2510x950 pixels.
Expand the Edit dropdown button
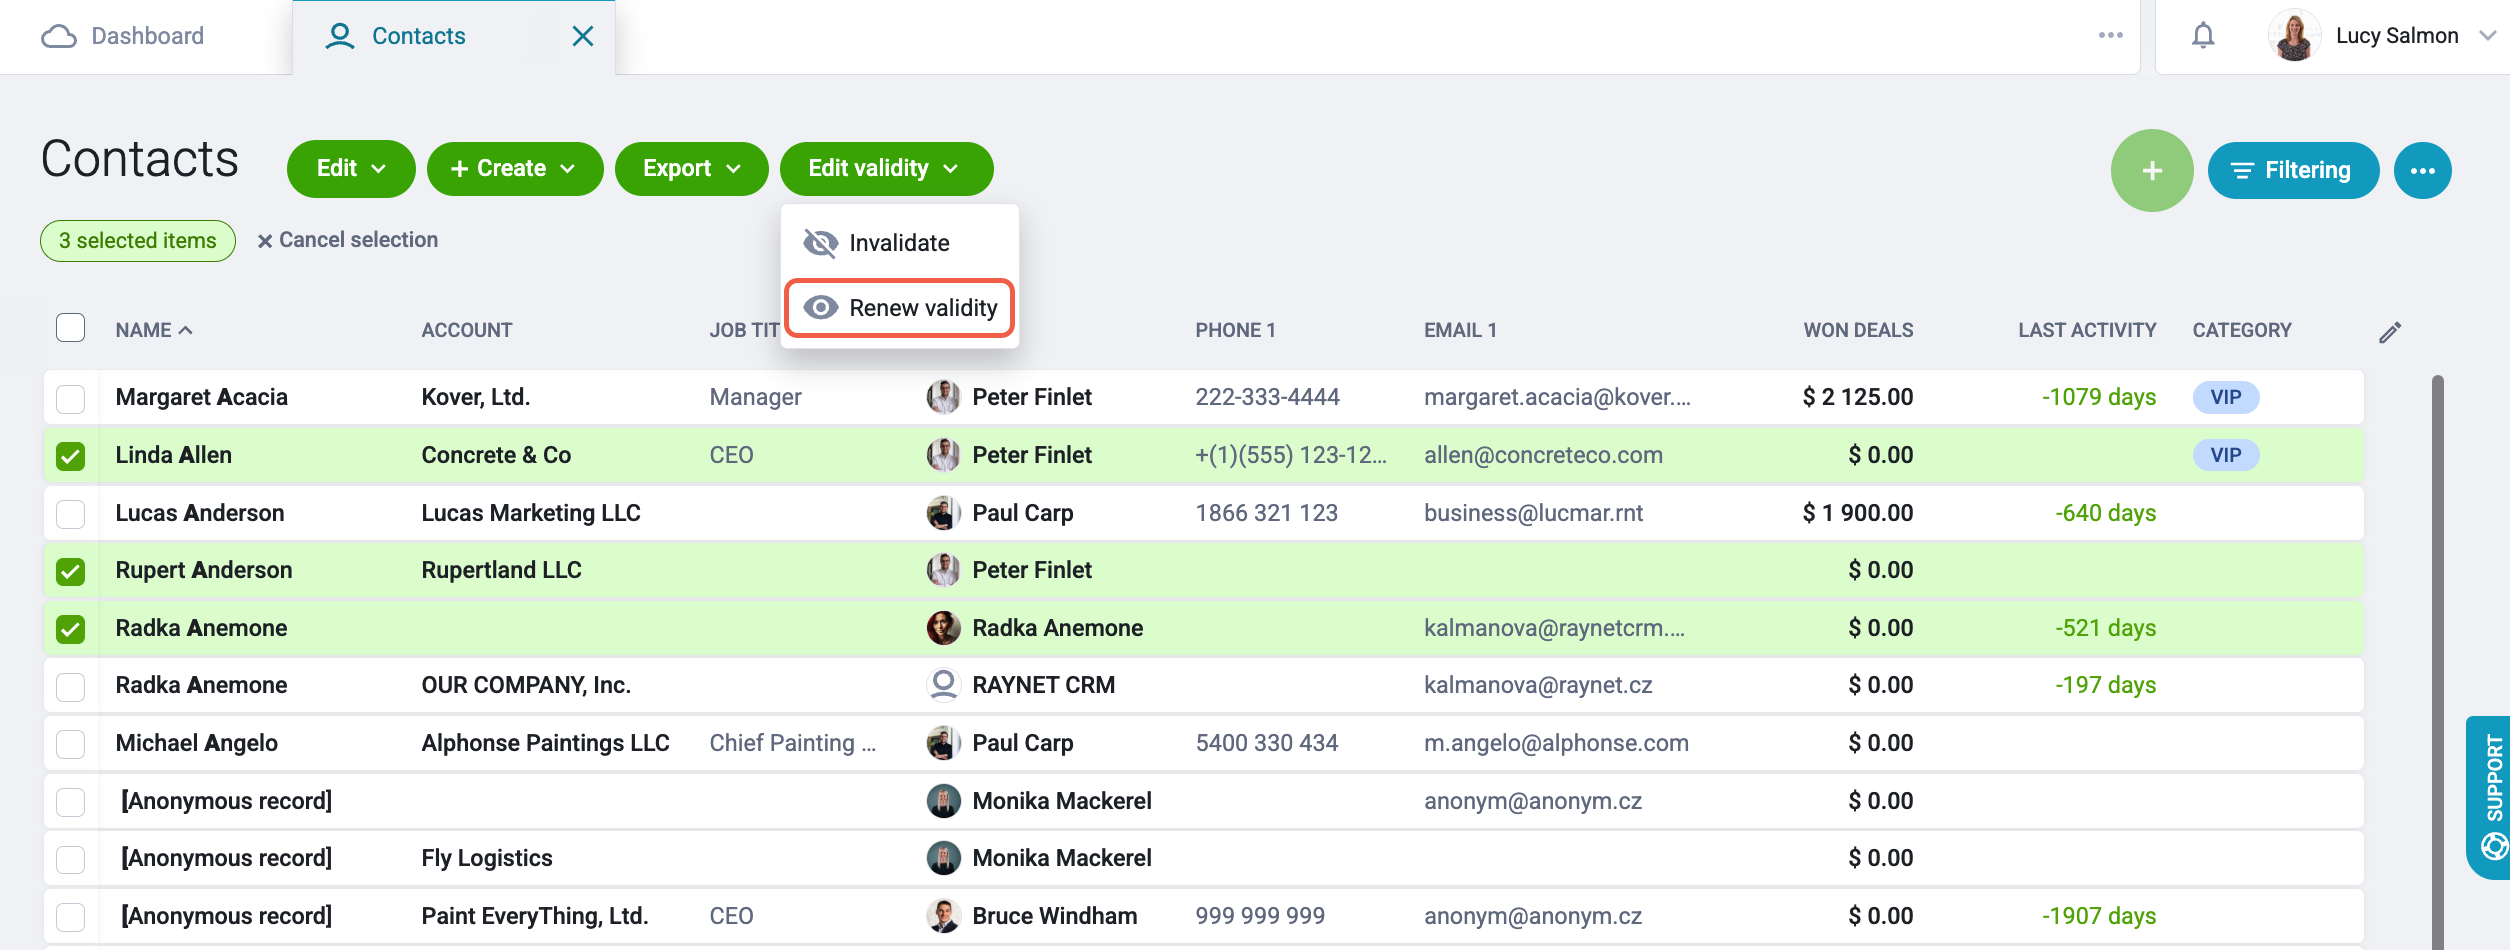point(351,168)
